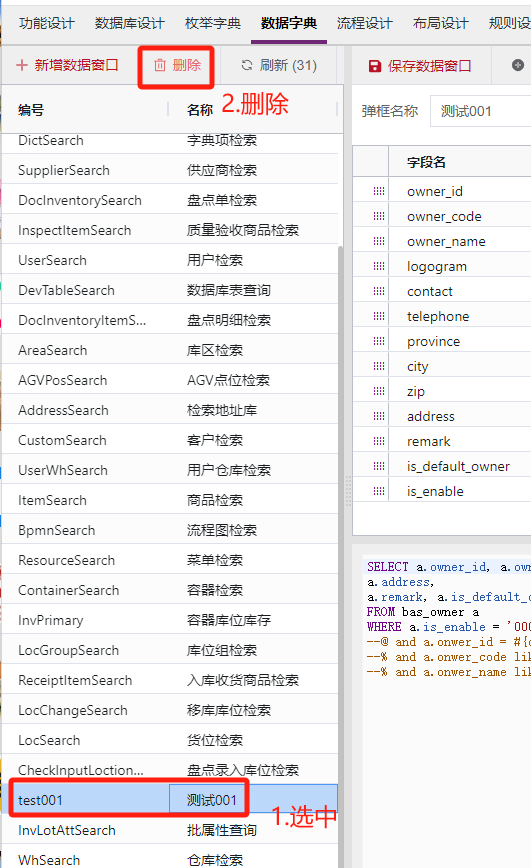Click the plus icon for 新增数据窗口
Viewport: 531px width, 868px height.
pos(22,65)
